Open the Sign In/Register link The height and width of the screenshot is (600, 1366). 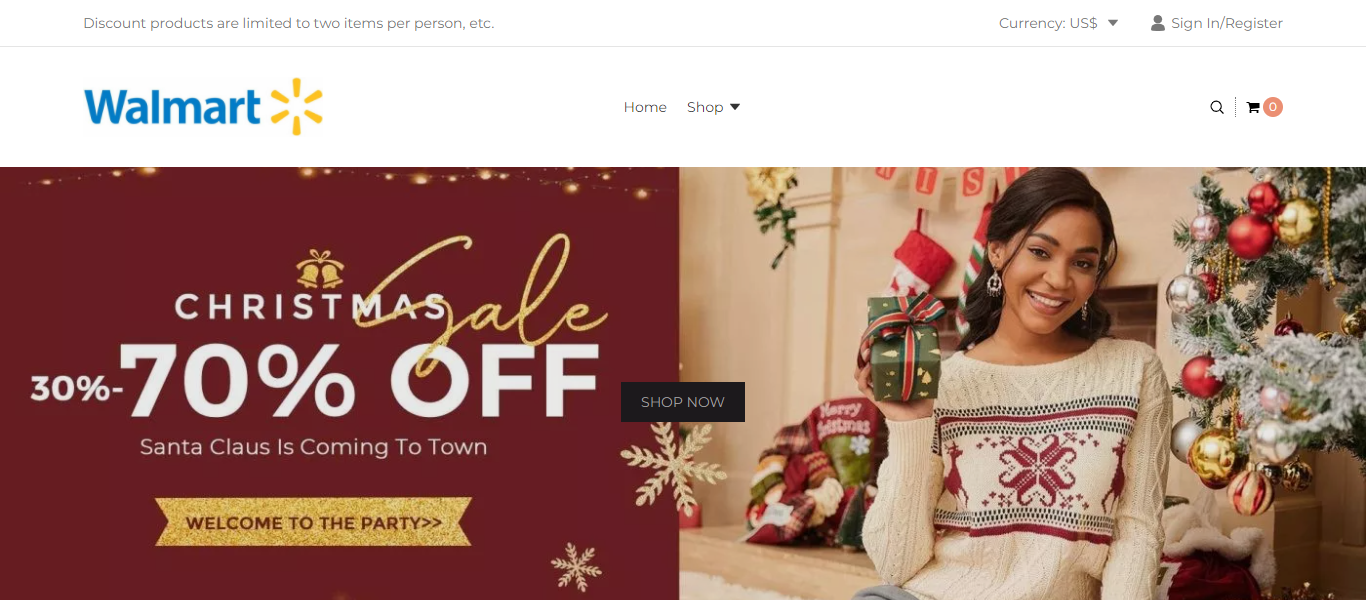tap(1227, 23)
